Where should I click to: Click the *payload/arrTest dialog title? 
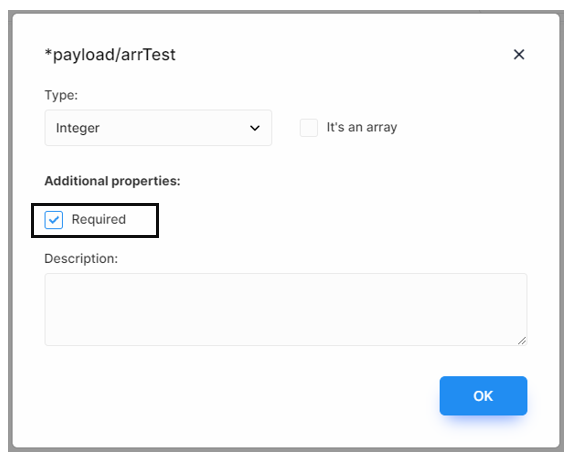tap(110, 55)
